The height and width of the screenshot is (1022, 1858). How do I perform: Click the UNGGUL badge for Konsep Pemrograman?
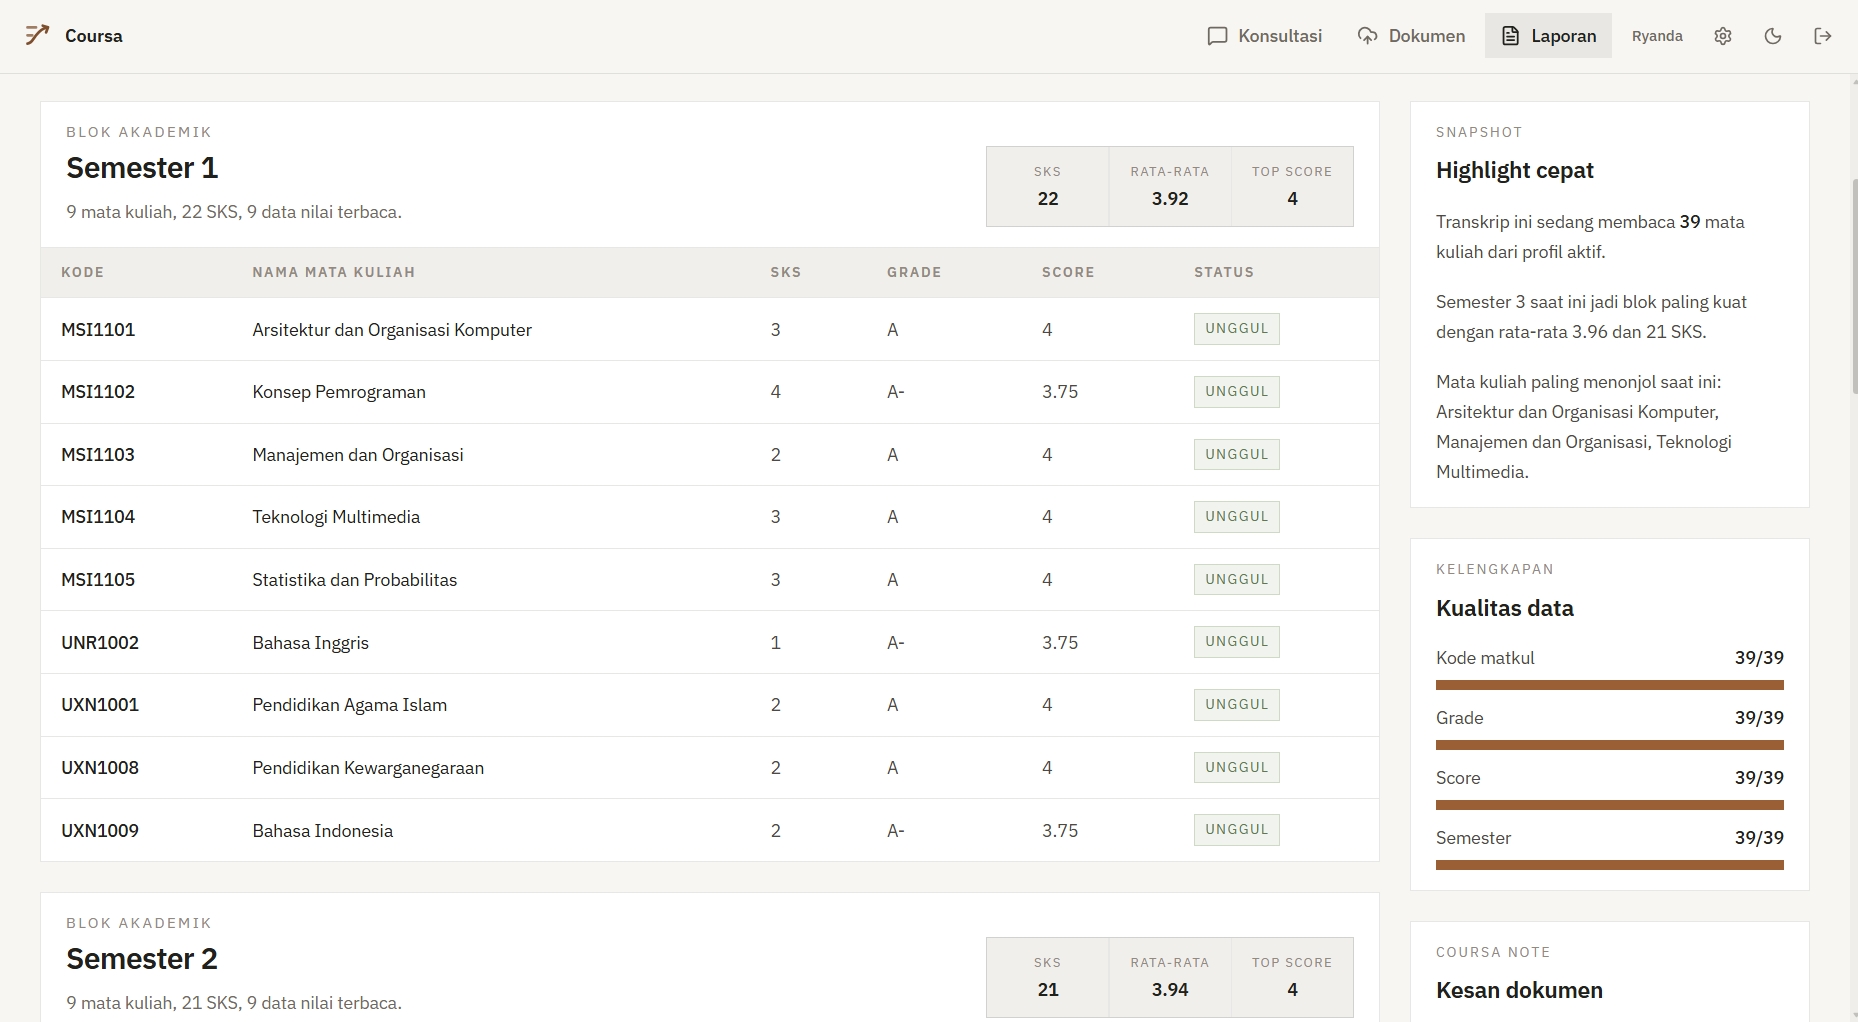(1236, 391)
